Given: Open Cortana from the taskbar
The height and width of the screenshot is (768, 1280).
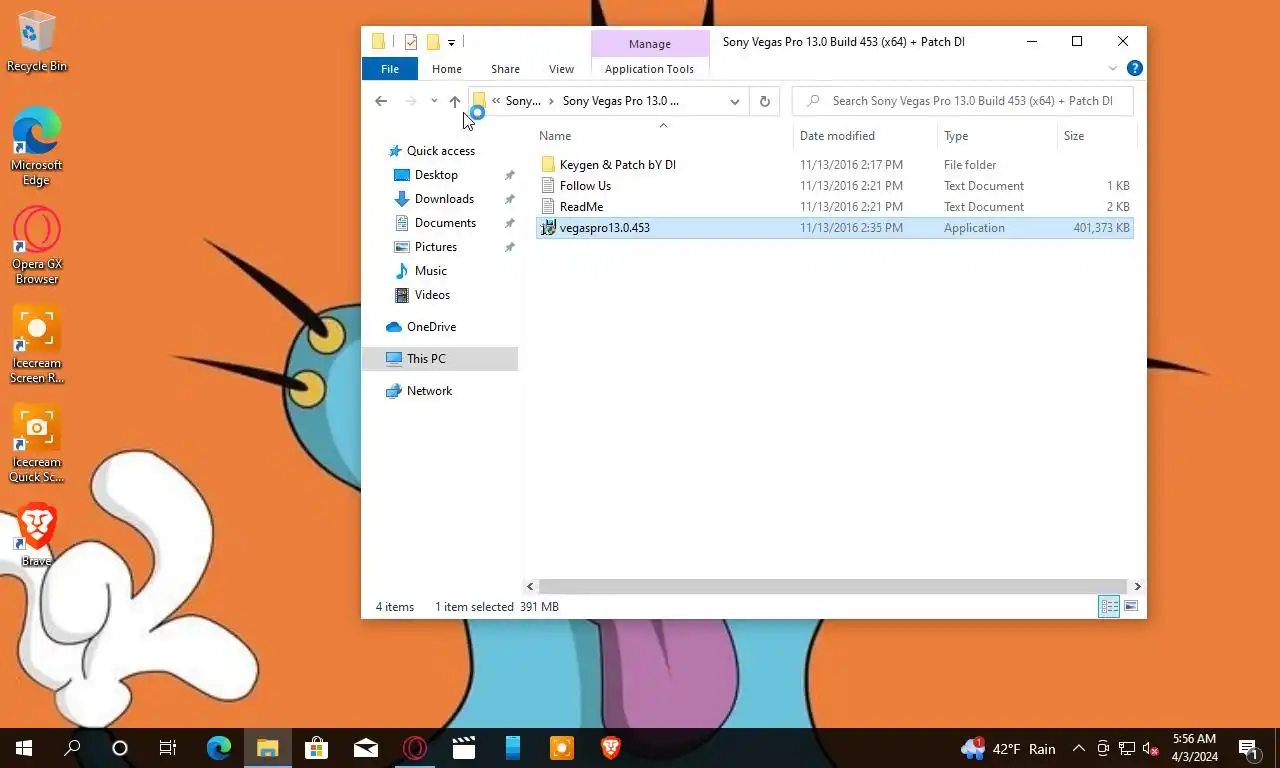Looking at the screenshot, I should tap(120, 748).
